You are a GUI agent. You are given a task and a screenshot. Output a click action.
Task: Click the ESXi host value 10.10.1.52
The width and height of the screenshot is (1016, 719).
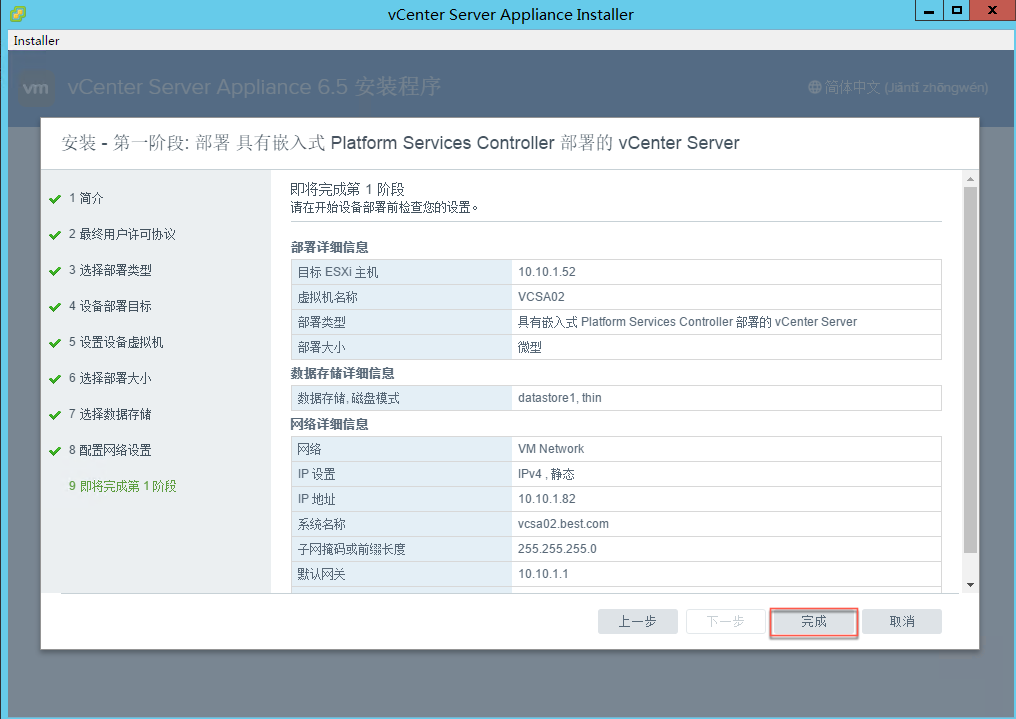coord(547,272)
